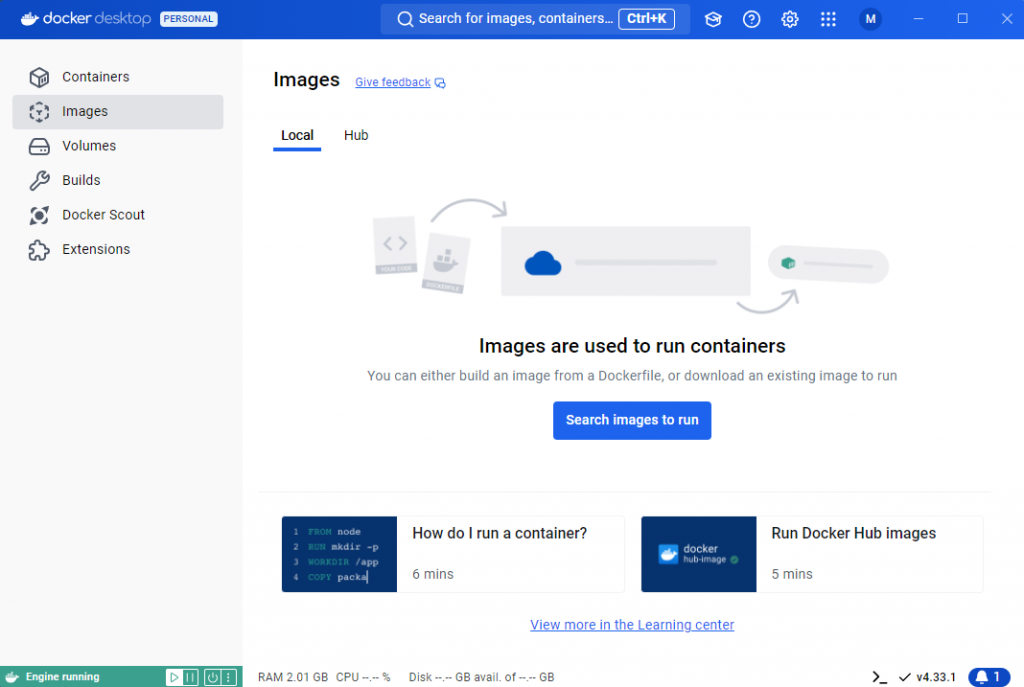Close the Docker Desktop window
This screenshot has height=687, width=1024.
pyautogui.click(x=1006, y=19)
